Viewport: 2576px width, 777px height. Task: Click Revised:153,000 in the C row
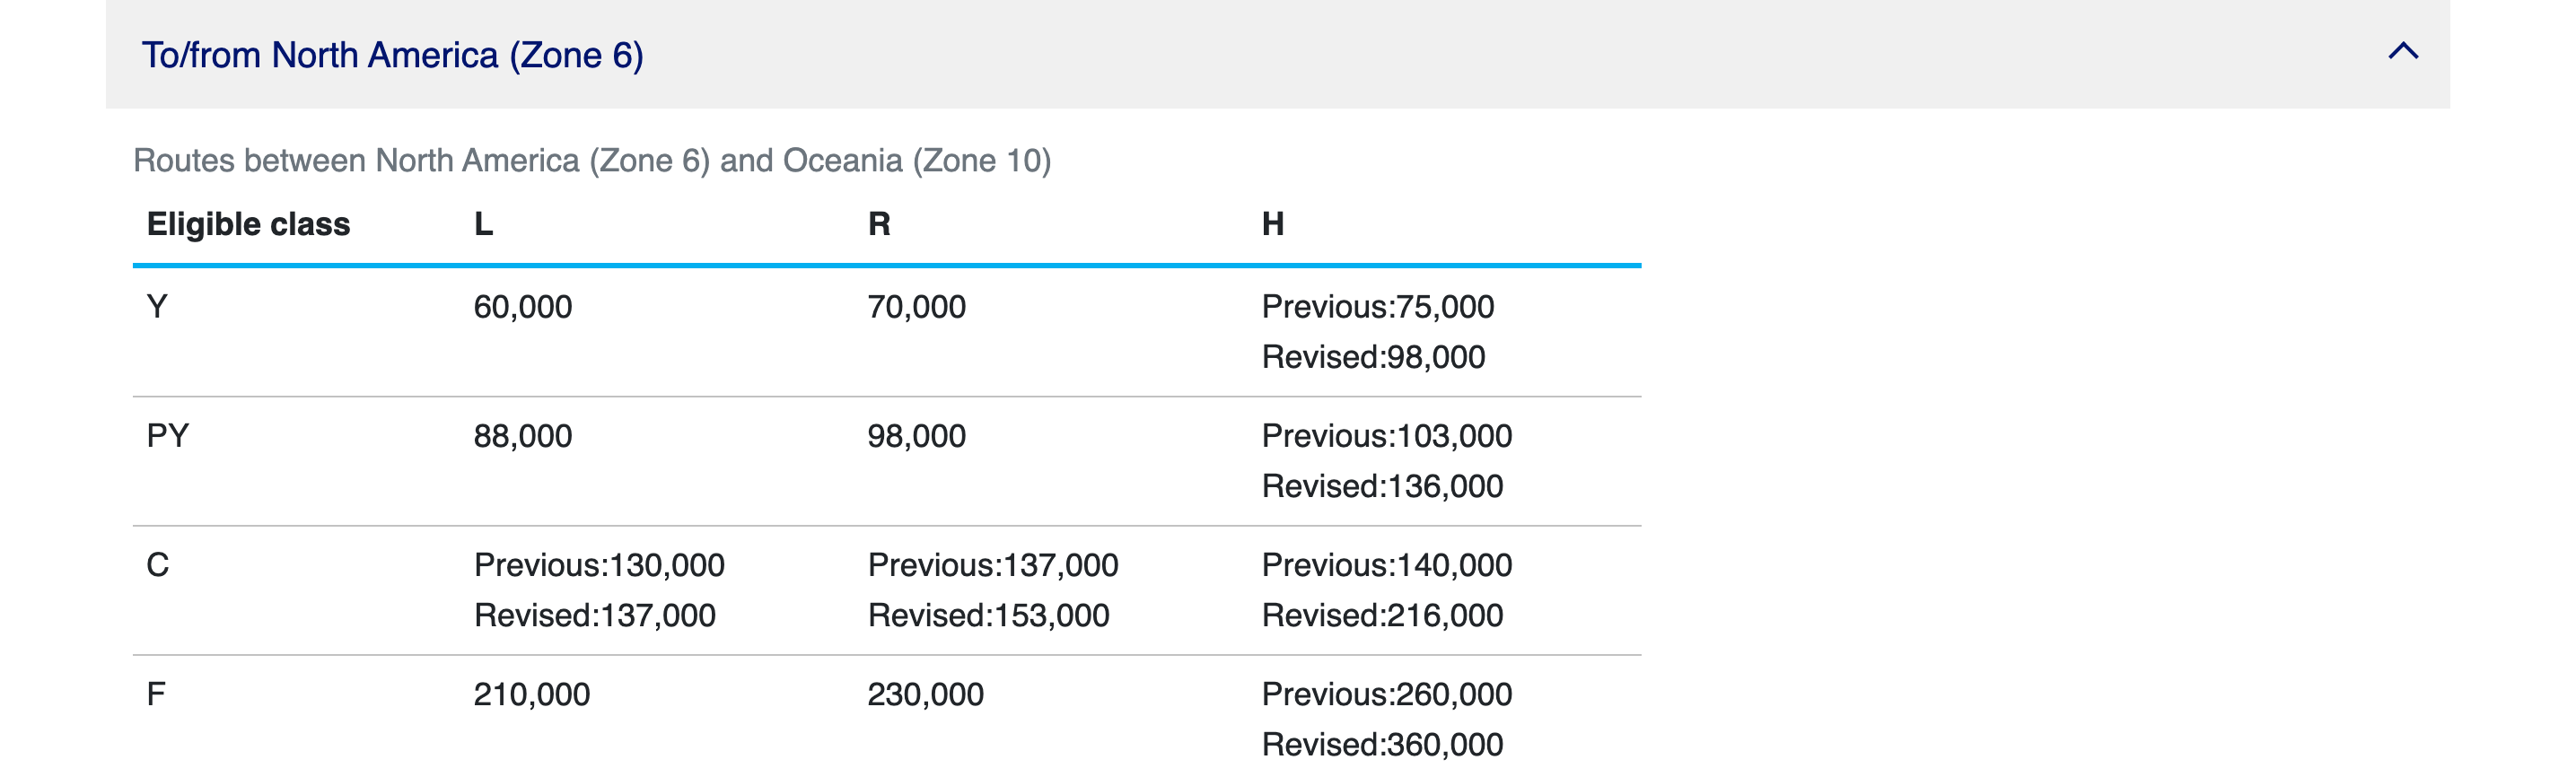point(988,615)
